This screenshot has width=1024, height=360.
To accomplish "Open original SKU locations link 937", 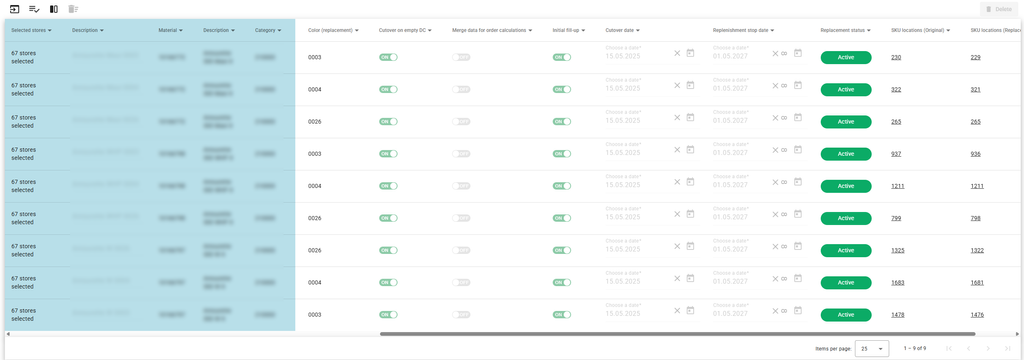I will [x=896, y=154].
